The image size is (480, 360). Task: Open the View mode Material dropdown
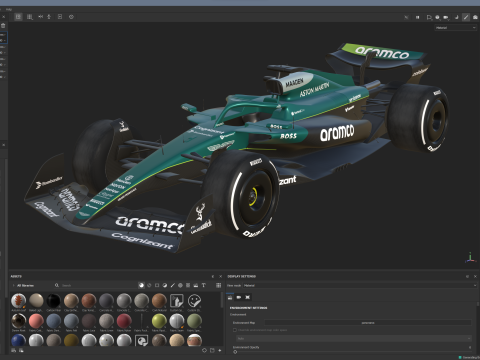pyautogui.click(x=360, y=285)
